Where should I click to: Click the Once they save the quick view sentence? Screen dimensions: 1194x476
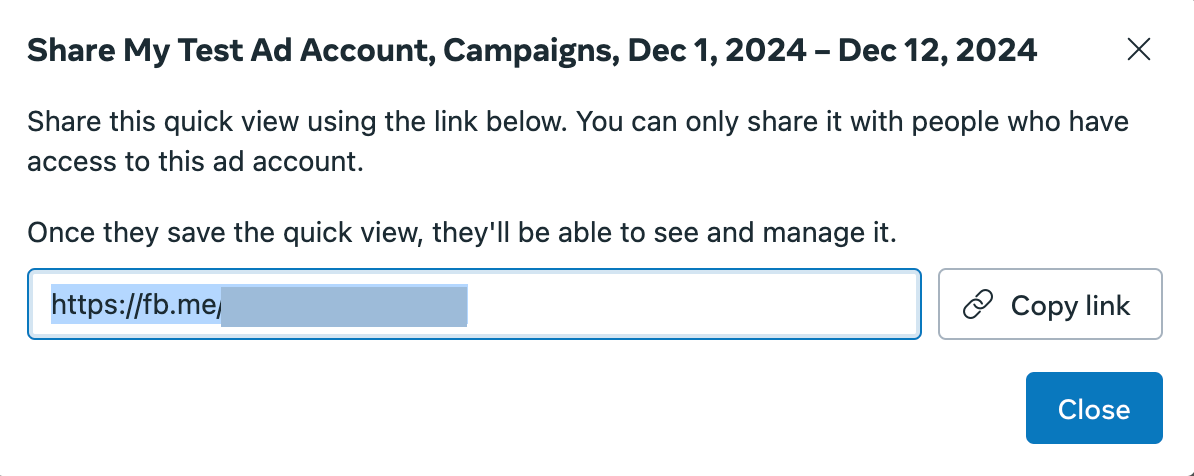point(461,232)
